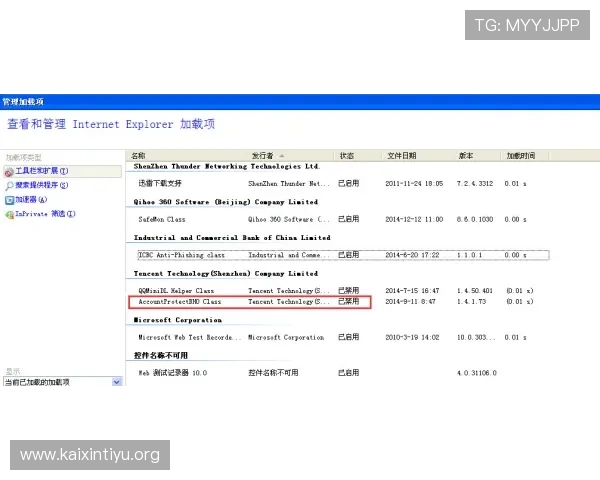Select the toolbars and extensions icon
This screenshot has height=480, width=600.
point(9,172)
